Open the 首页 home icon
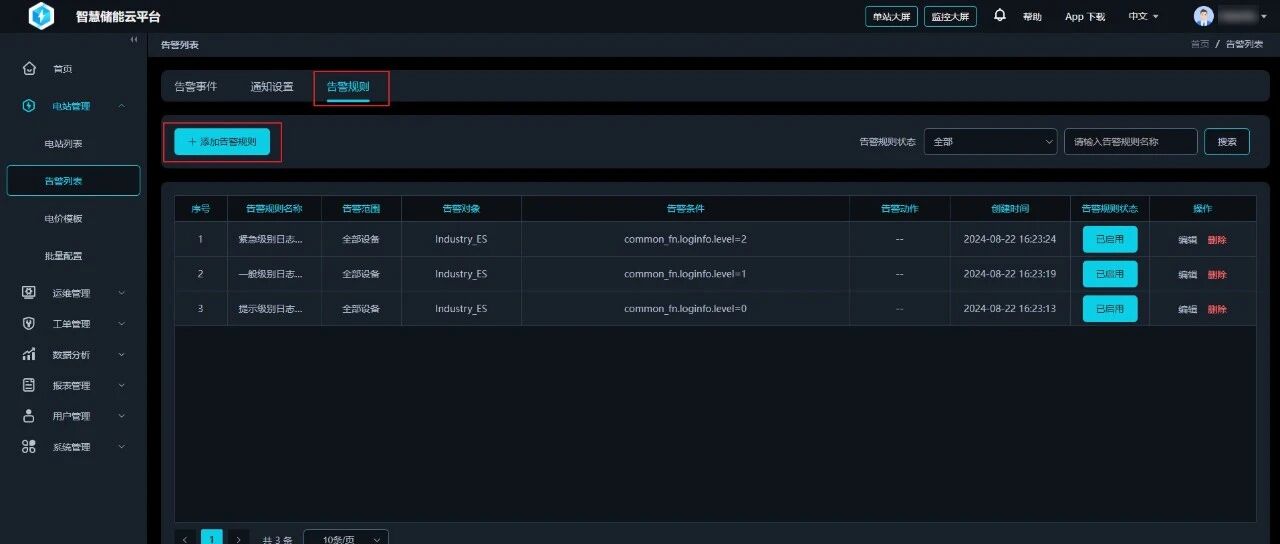 tap(29, 69)
